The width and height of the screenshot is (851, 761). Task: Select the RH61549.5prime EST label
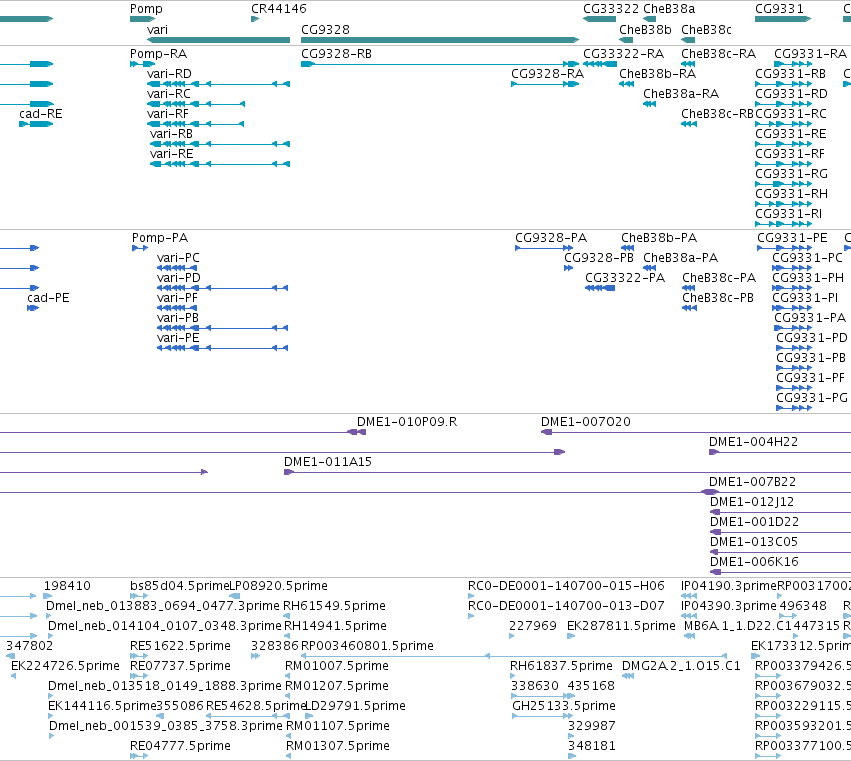coord(334,606)
